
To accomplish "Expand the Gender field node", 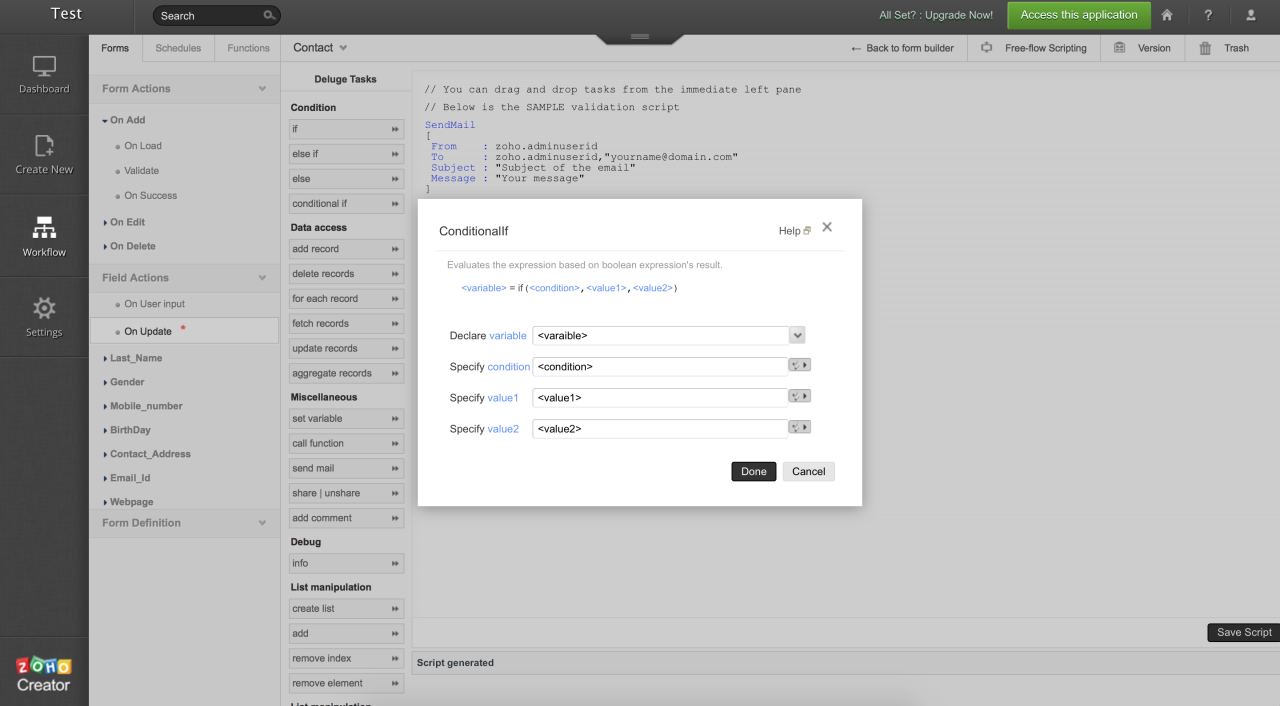I will (x=105, y=382).
